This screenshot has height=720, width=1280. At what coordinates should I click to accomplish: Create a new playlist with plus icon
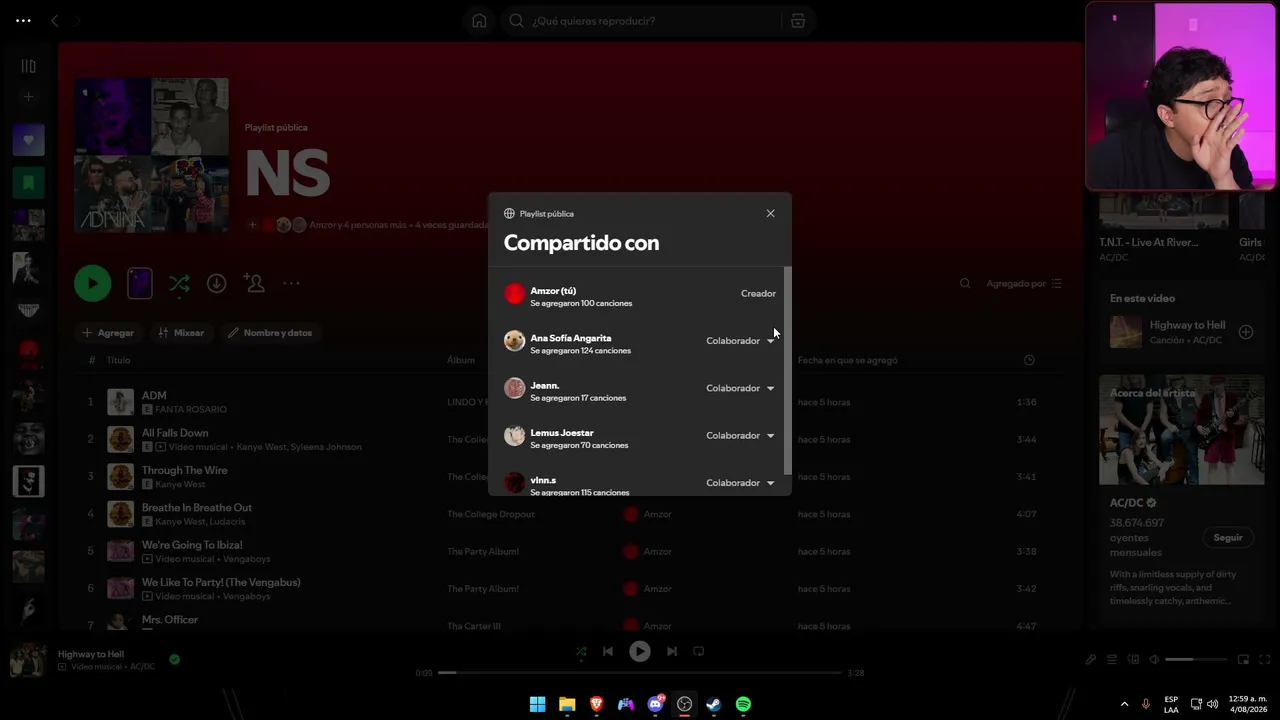tap(28, 97)
